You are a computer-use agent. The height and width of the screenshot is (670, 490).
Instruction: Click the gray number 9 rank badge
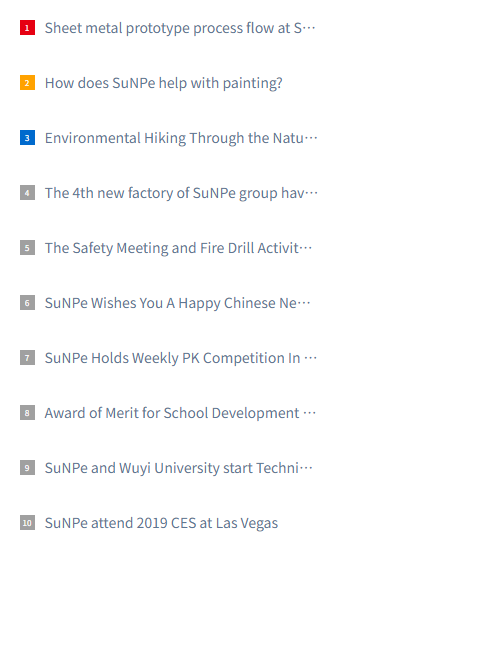pos(27,468)
